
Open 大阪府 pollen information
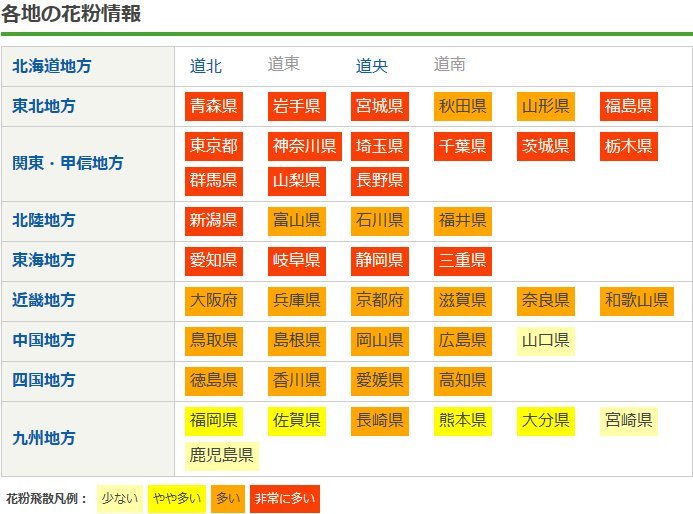coord(214,300)
